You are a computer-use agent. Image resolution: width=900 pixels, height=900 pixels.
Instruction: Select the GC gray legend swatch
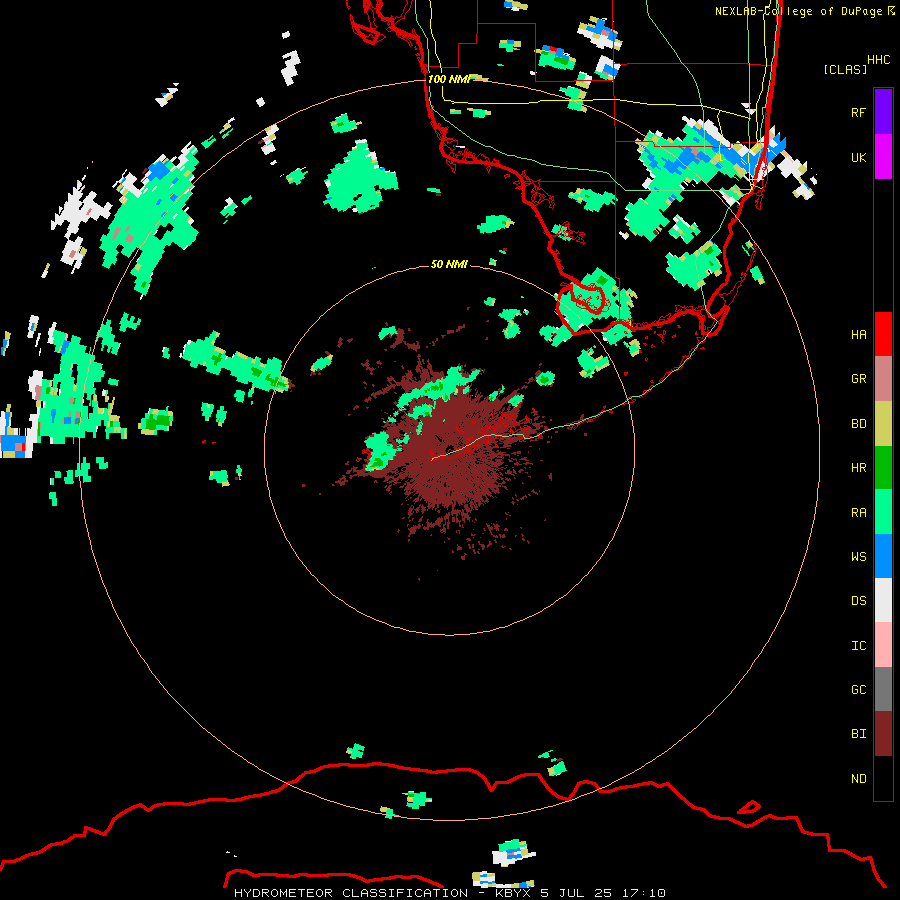(x=883, y=689)
